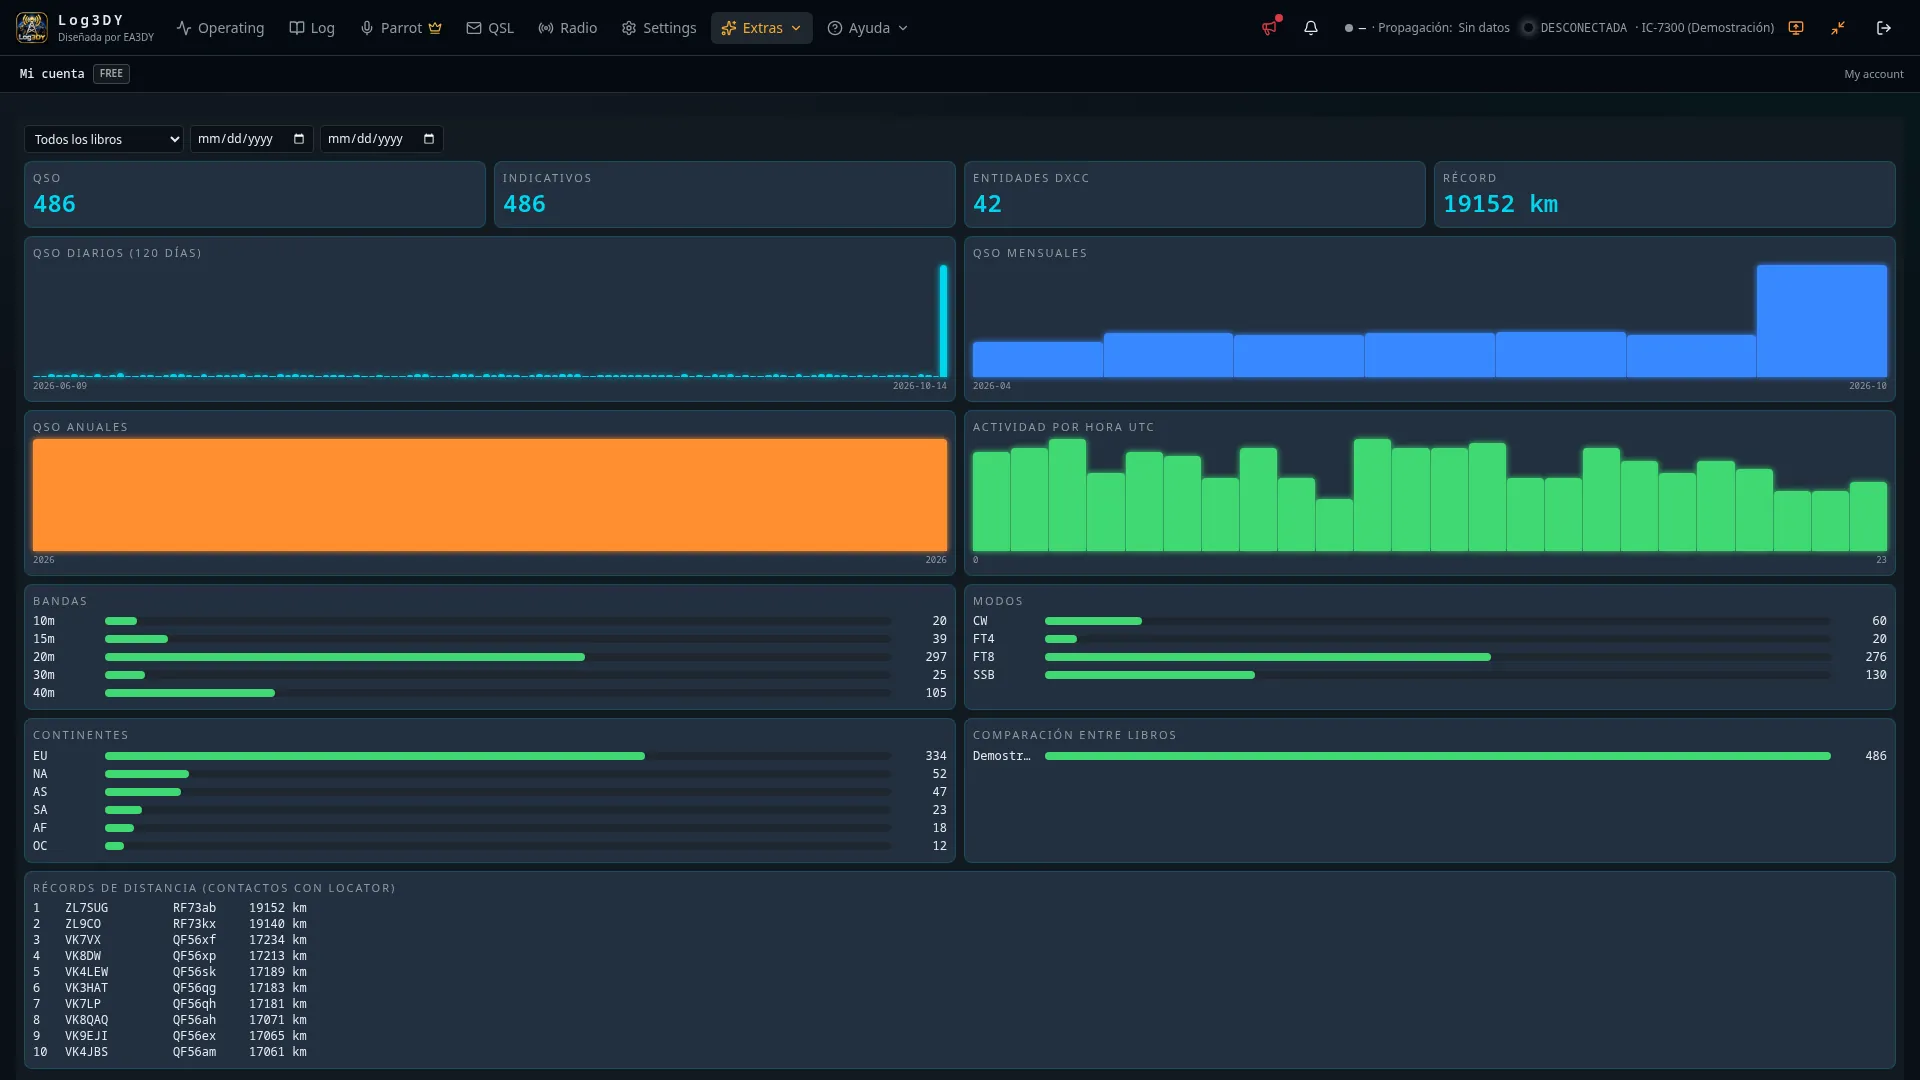Click the SSB mode row label
This screenshot has width=1920, height=1080.
[x=984, y=675]
